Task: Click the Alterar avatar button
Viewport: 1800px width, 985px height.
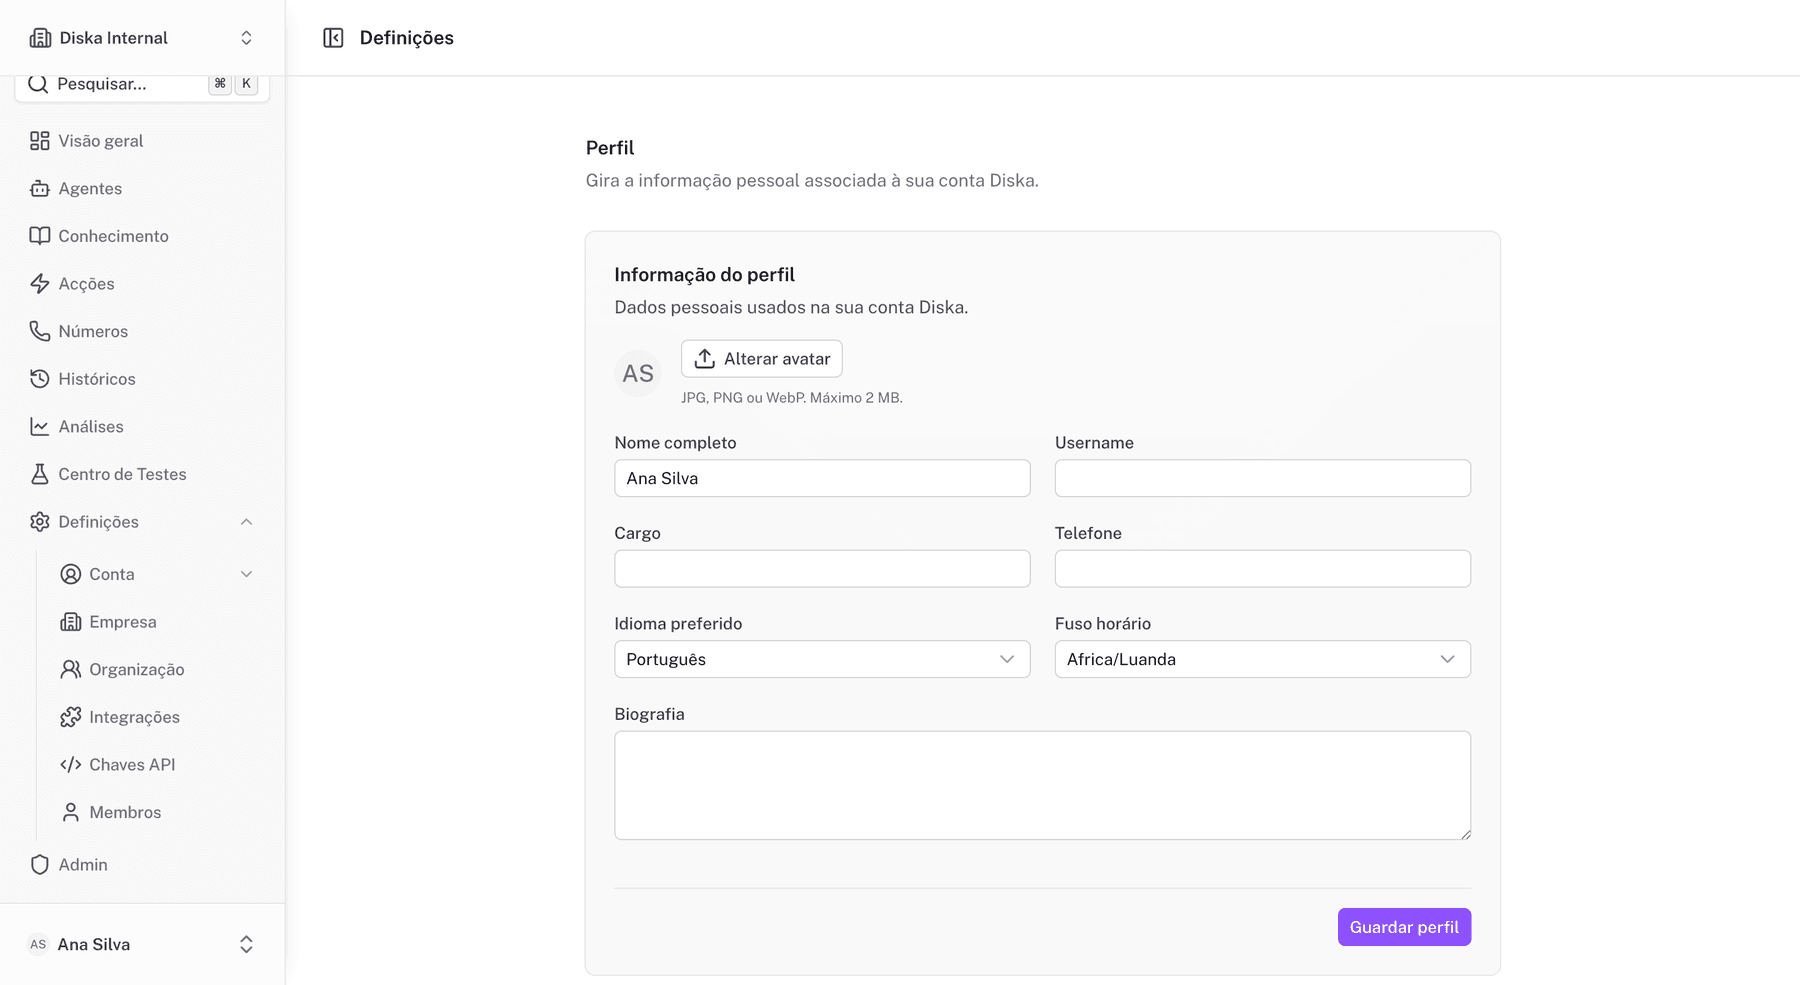Action: click(762, 359)
